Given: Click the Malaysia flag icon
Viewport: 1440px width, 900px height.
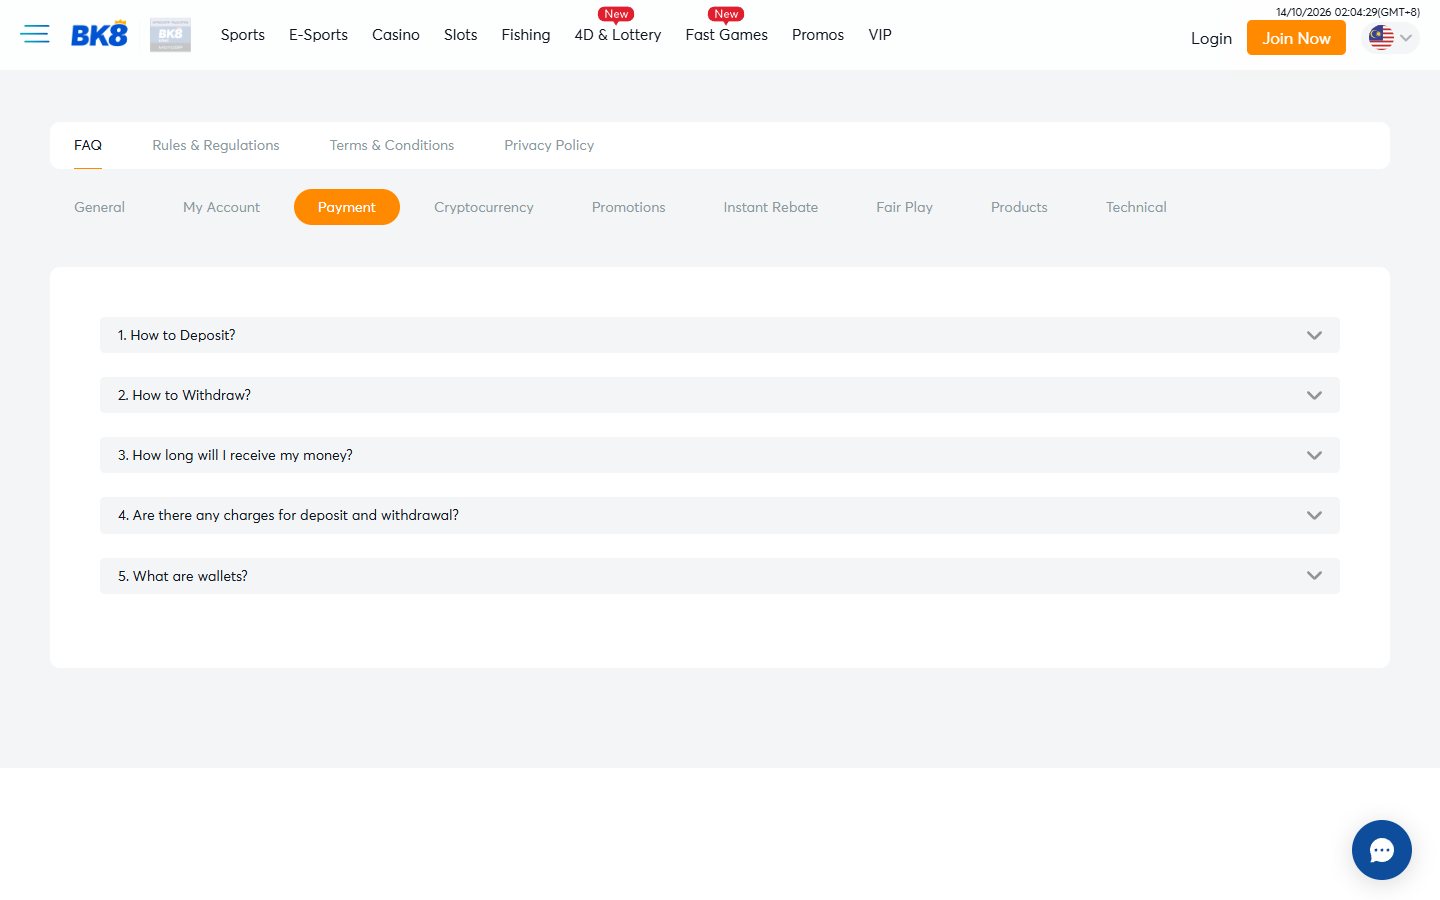Looking at the screenshot, I should pos(1381,38).
